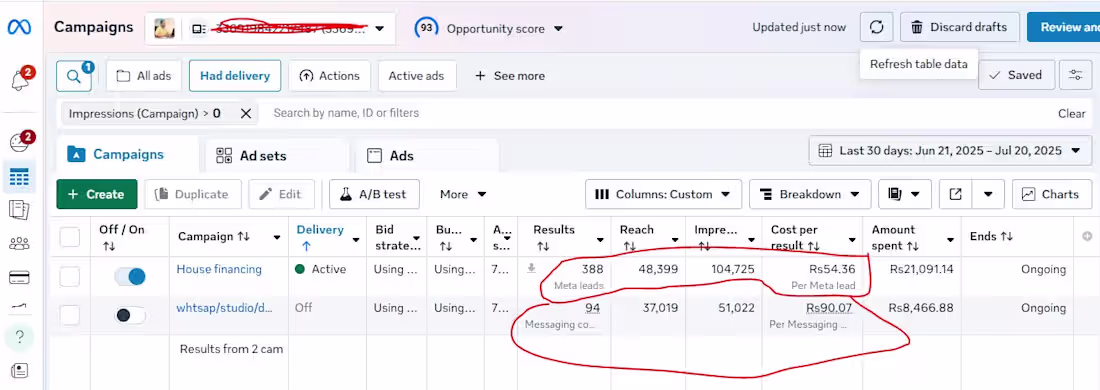The width and height of the screenshot is (1100, 390).
Task: Open the Billing card icon in sidebar
Action: (x=19, y=278)
